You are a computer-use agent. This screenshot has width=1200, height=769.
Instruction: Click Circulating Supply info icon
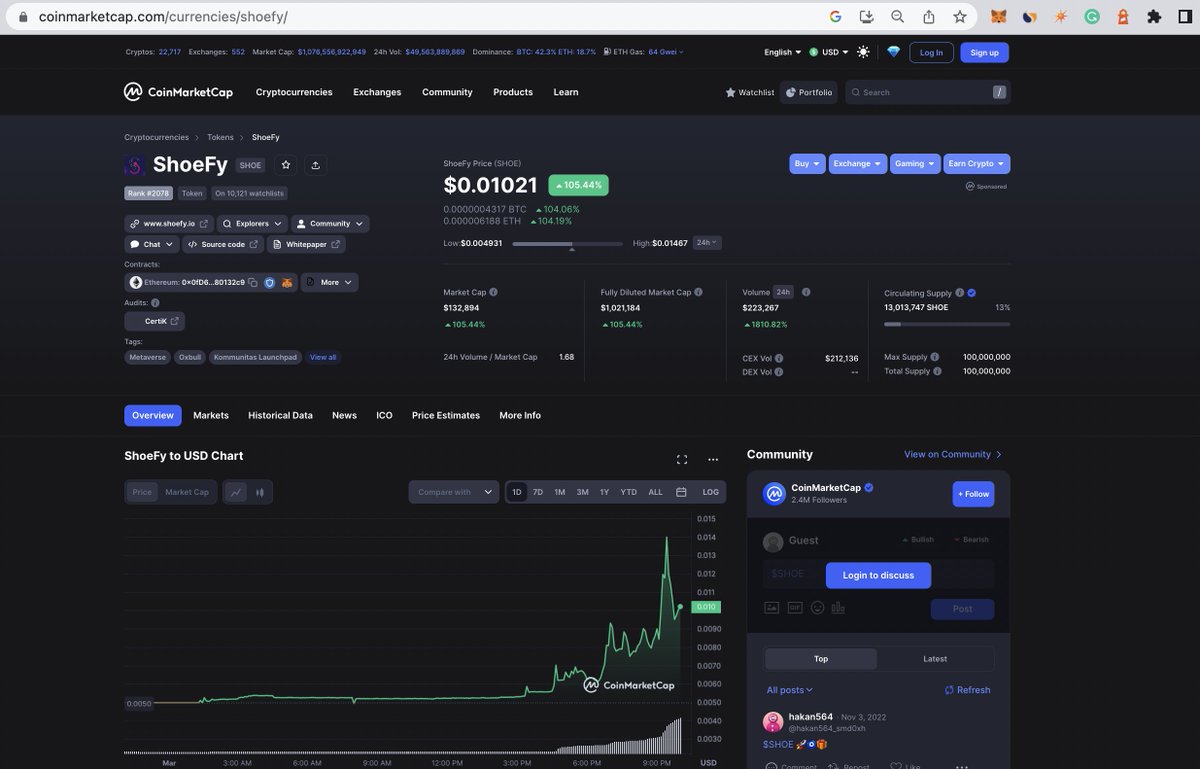[959, 293]
